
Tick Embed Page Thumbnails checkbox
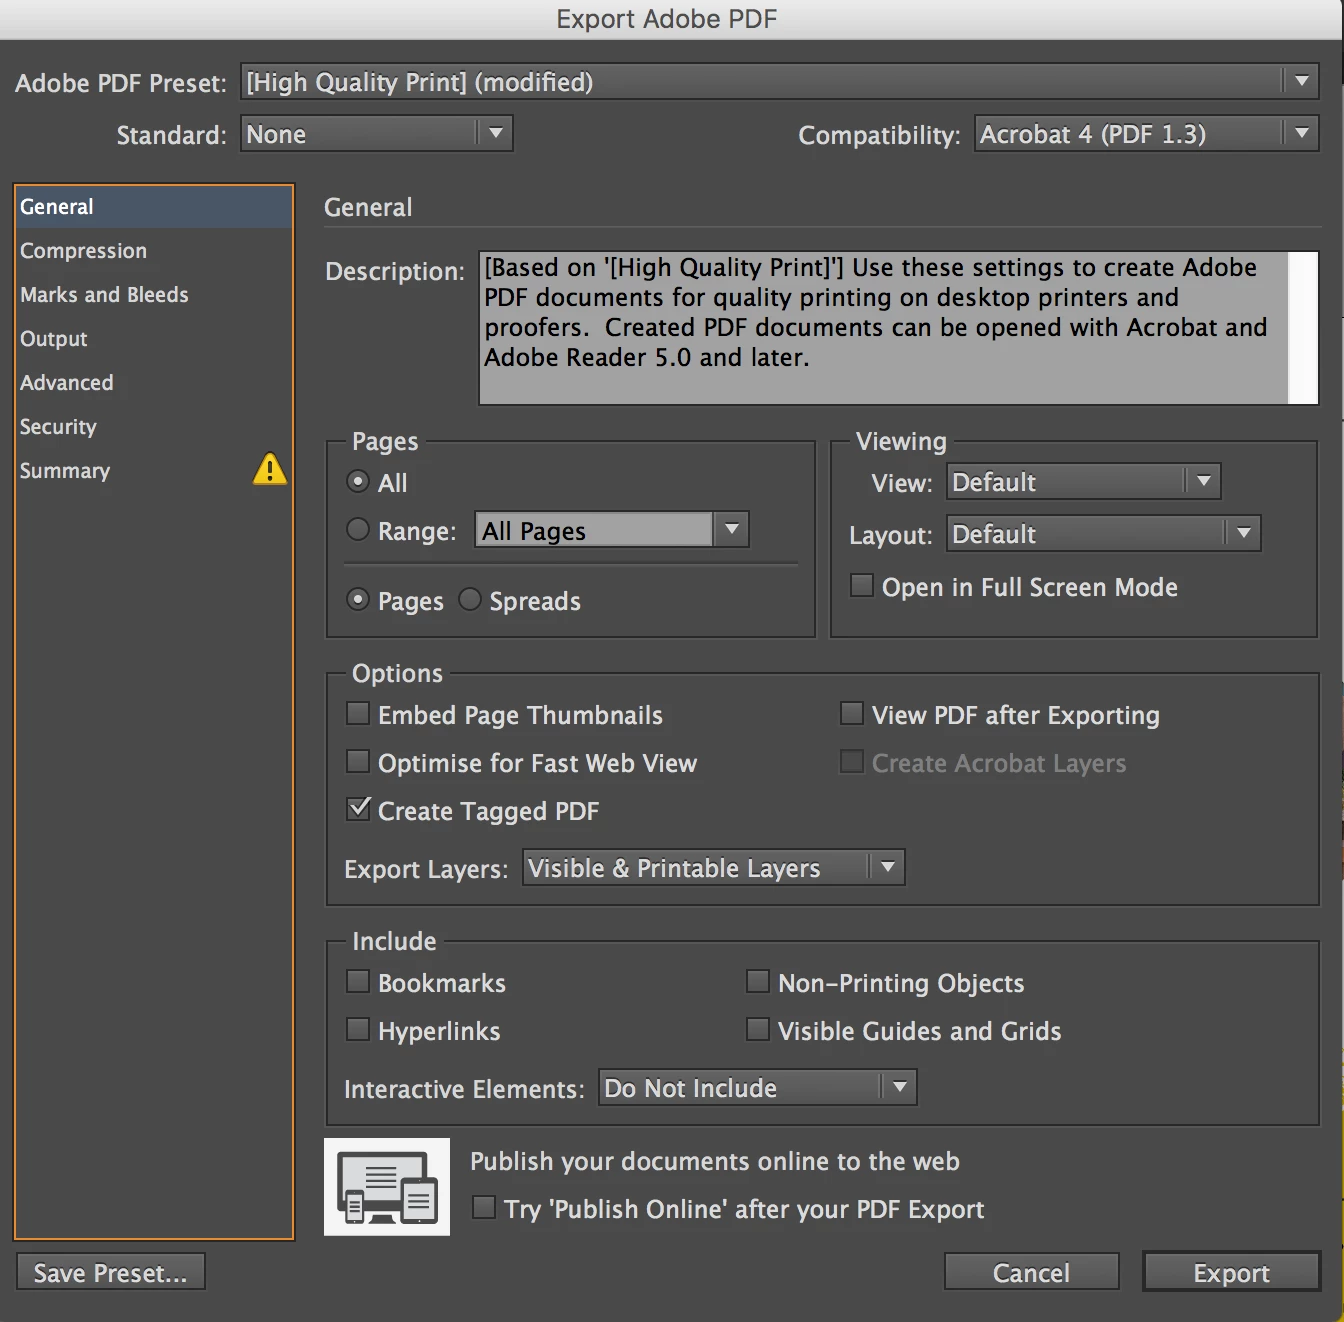click(358, 713)
